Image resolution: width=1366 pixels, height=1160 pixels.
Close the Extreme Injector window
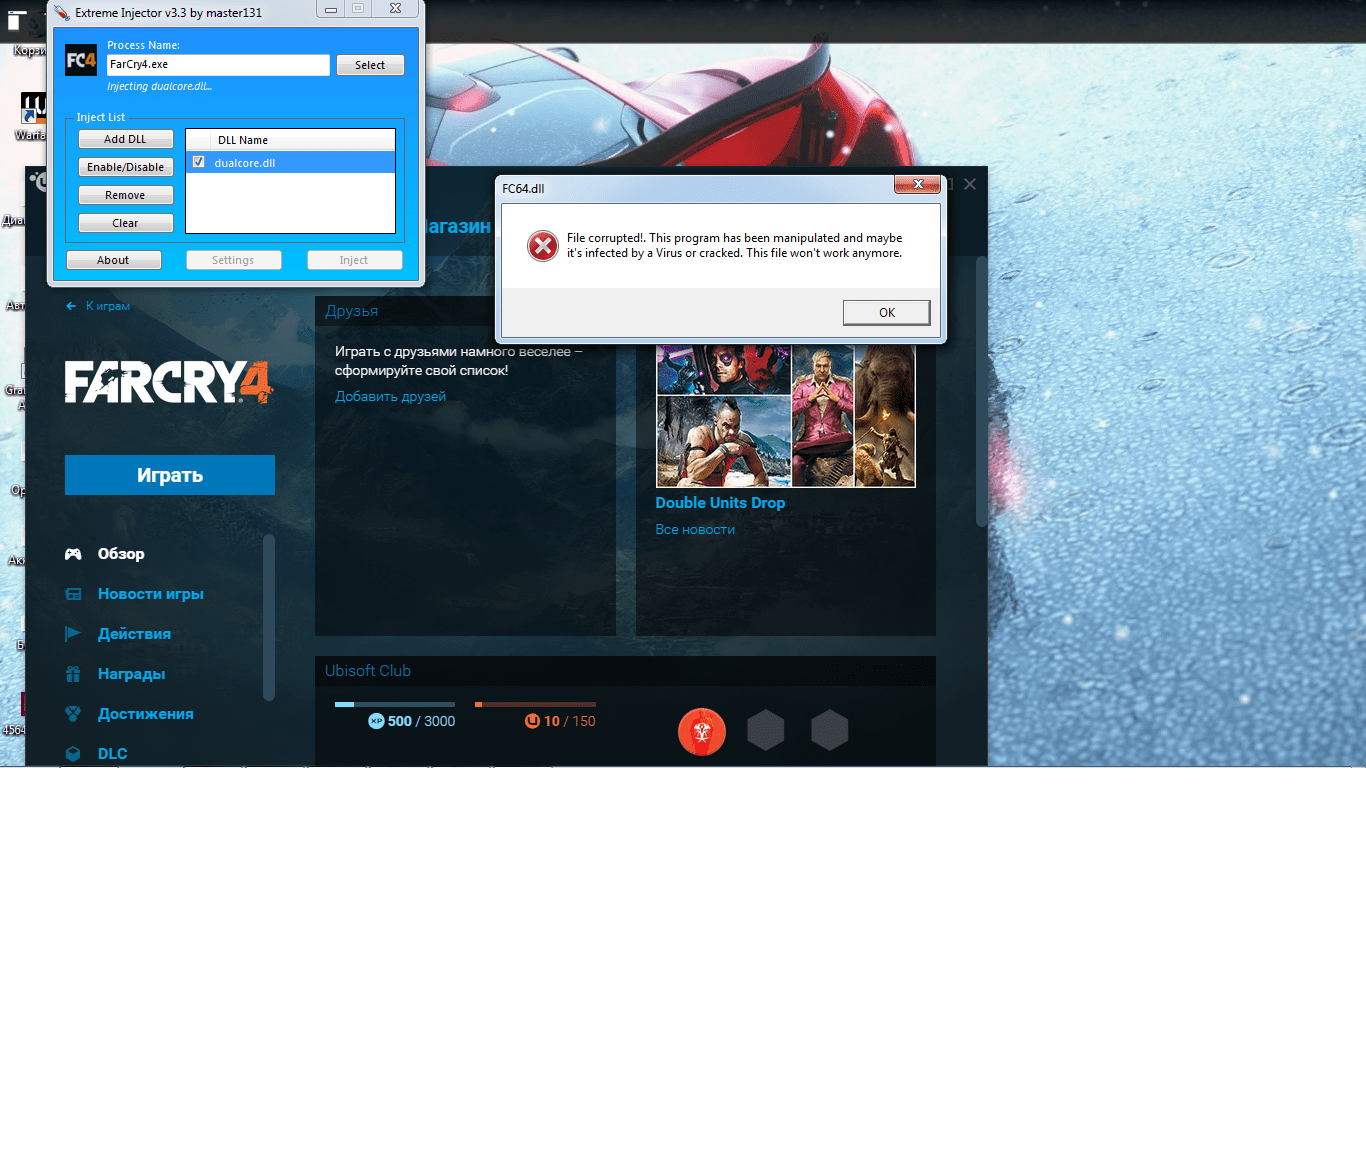(396, 9)
